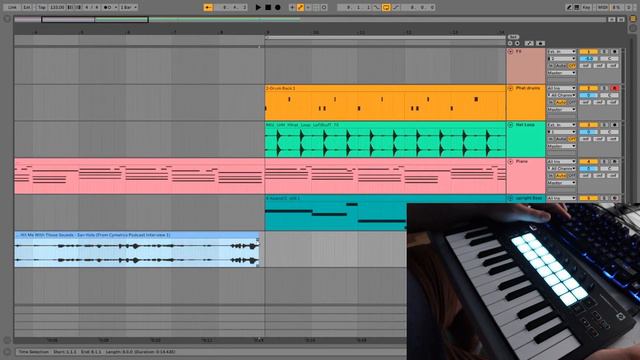Set FX track monitor to Auto
Image resolution: width=640 pixels, height=360 pixels.
tap(562, 65)
